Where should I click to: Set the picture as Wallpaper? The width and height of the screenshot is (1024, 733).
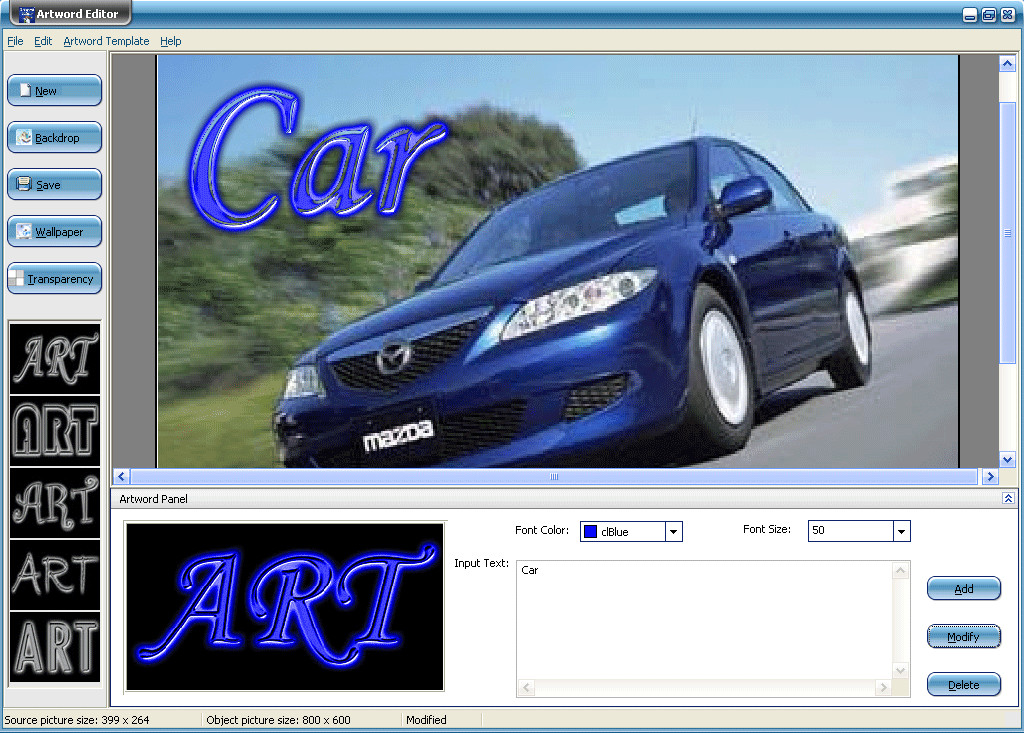click(x=54, y=231)
